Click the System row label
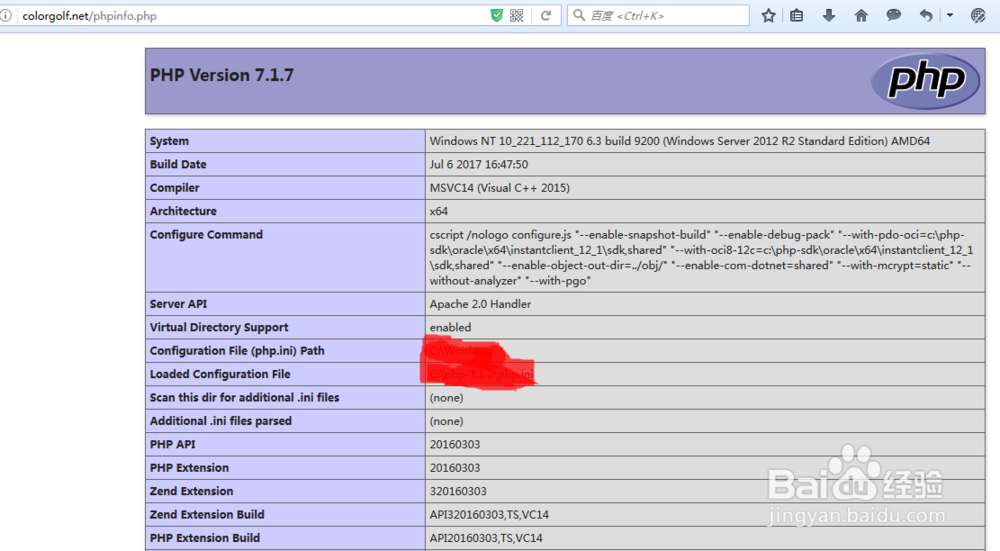The image size is (1000, 551). click(x=169, y=141)
